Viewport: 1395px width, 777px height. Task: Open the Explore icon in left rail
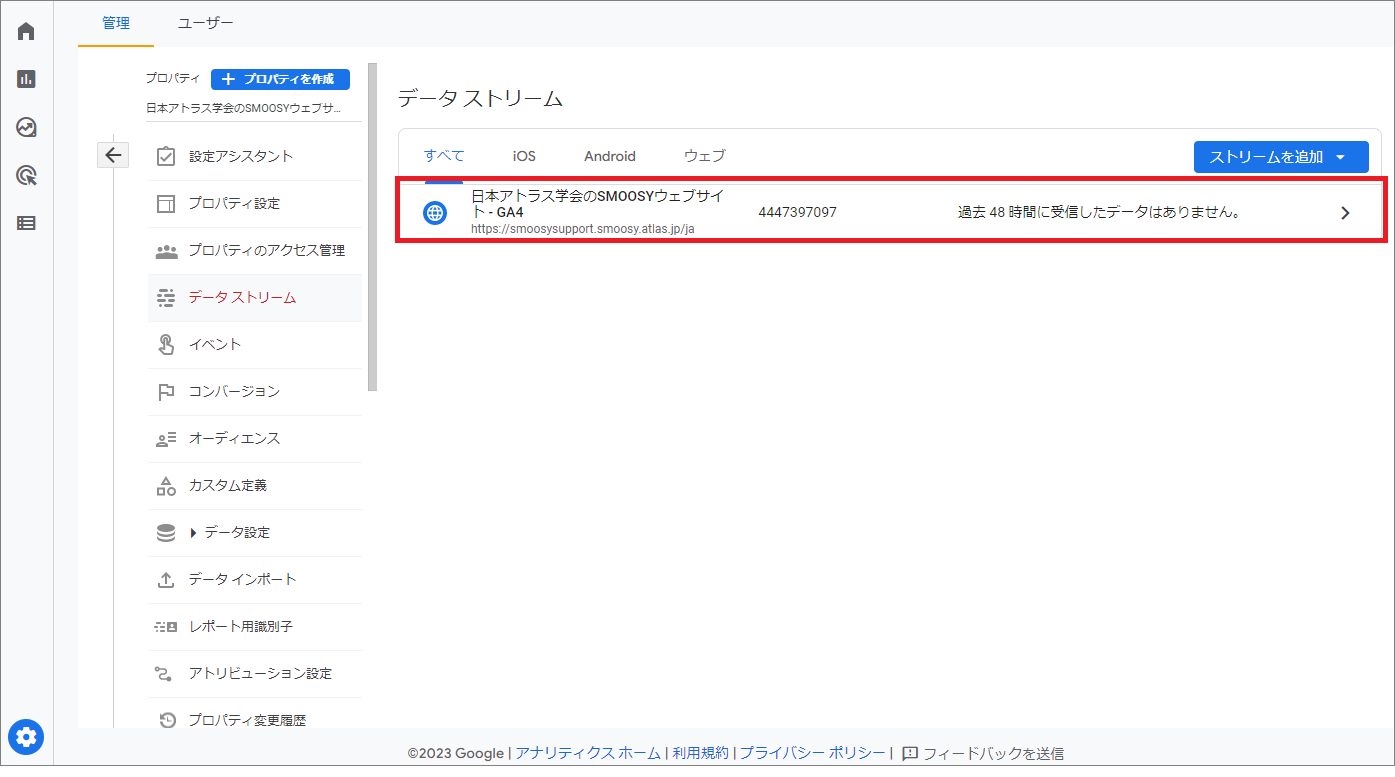coord(26,127)
